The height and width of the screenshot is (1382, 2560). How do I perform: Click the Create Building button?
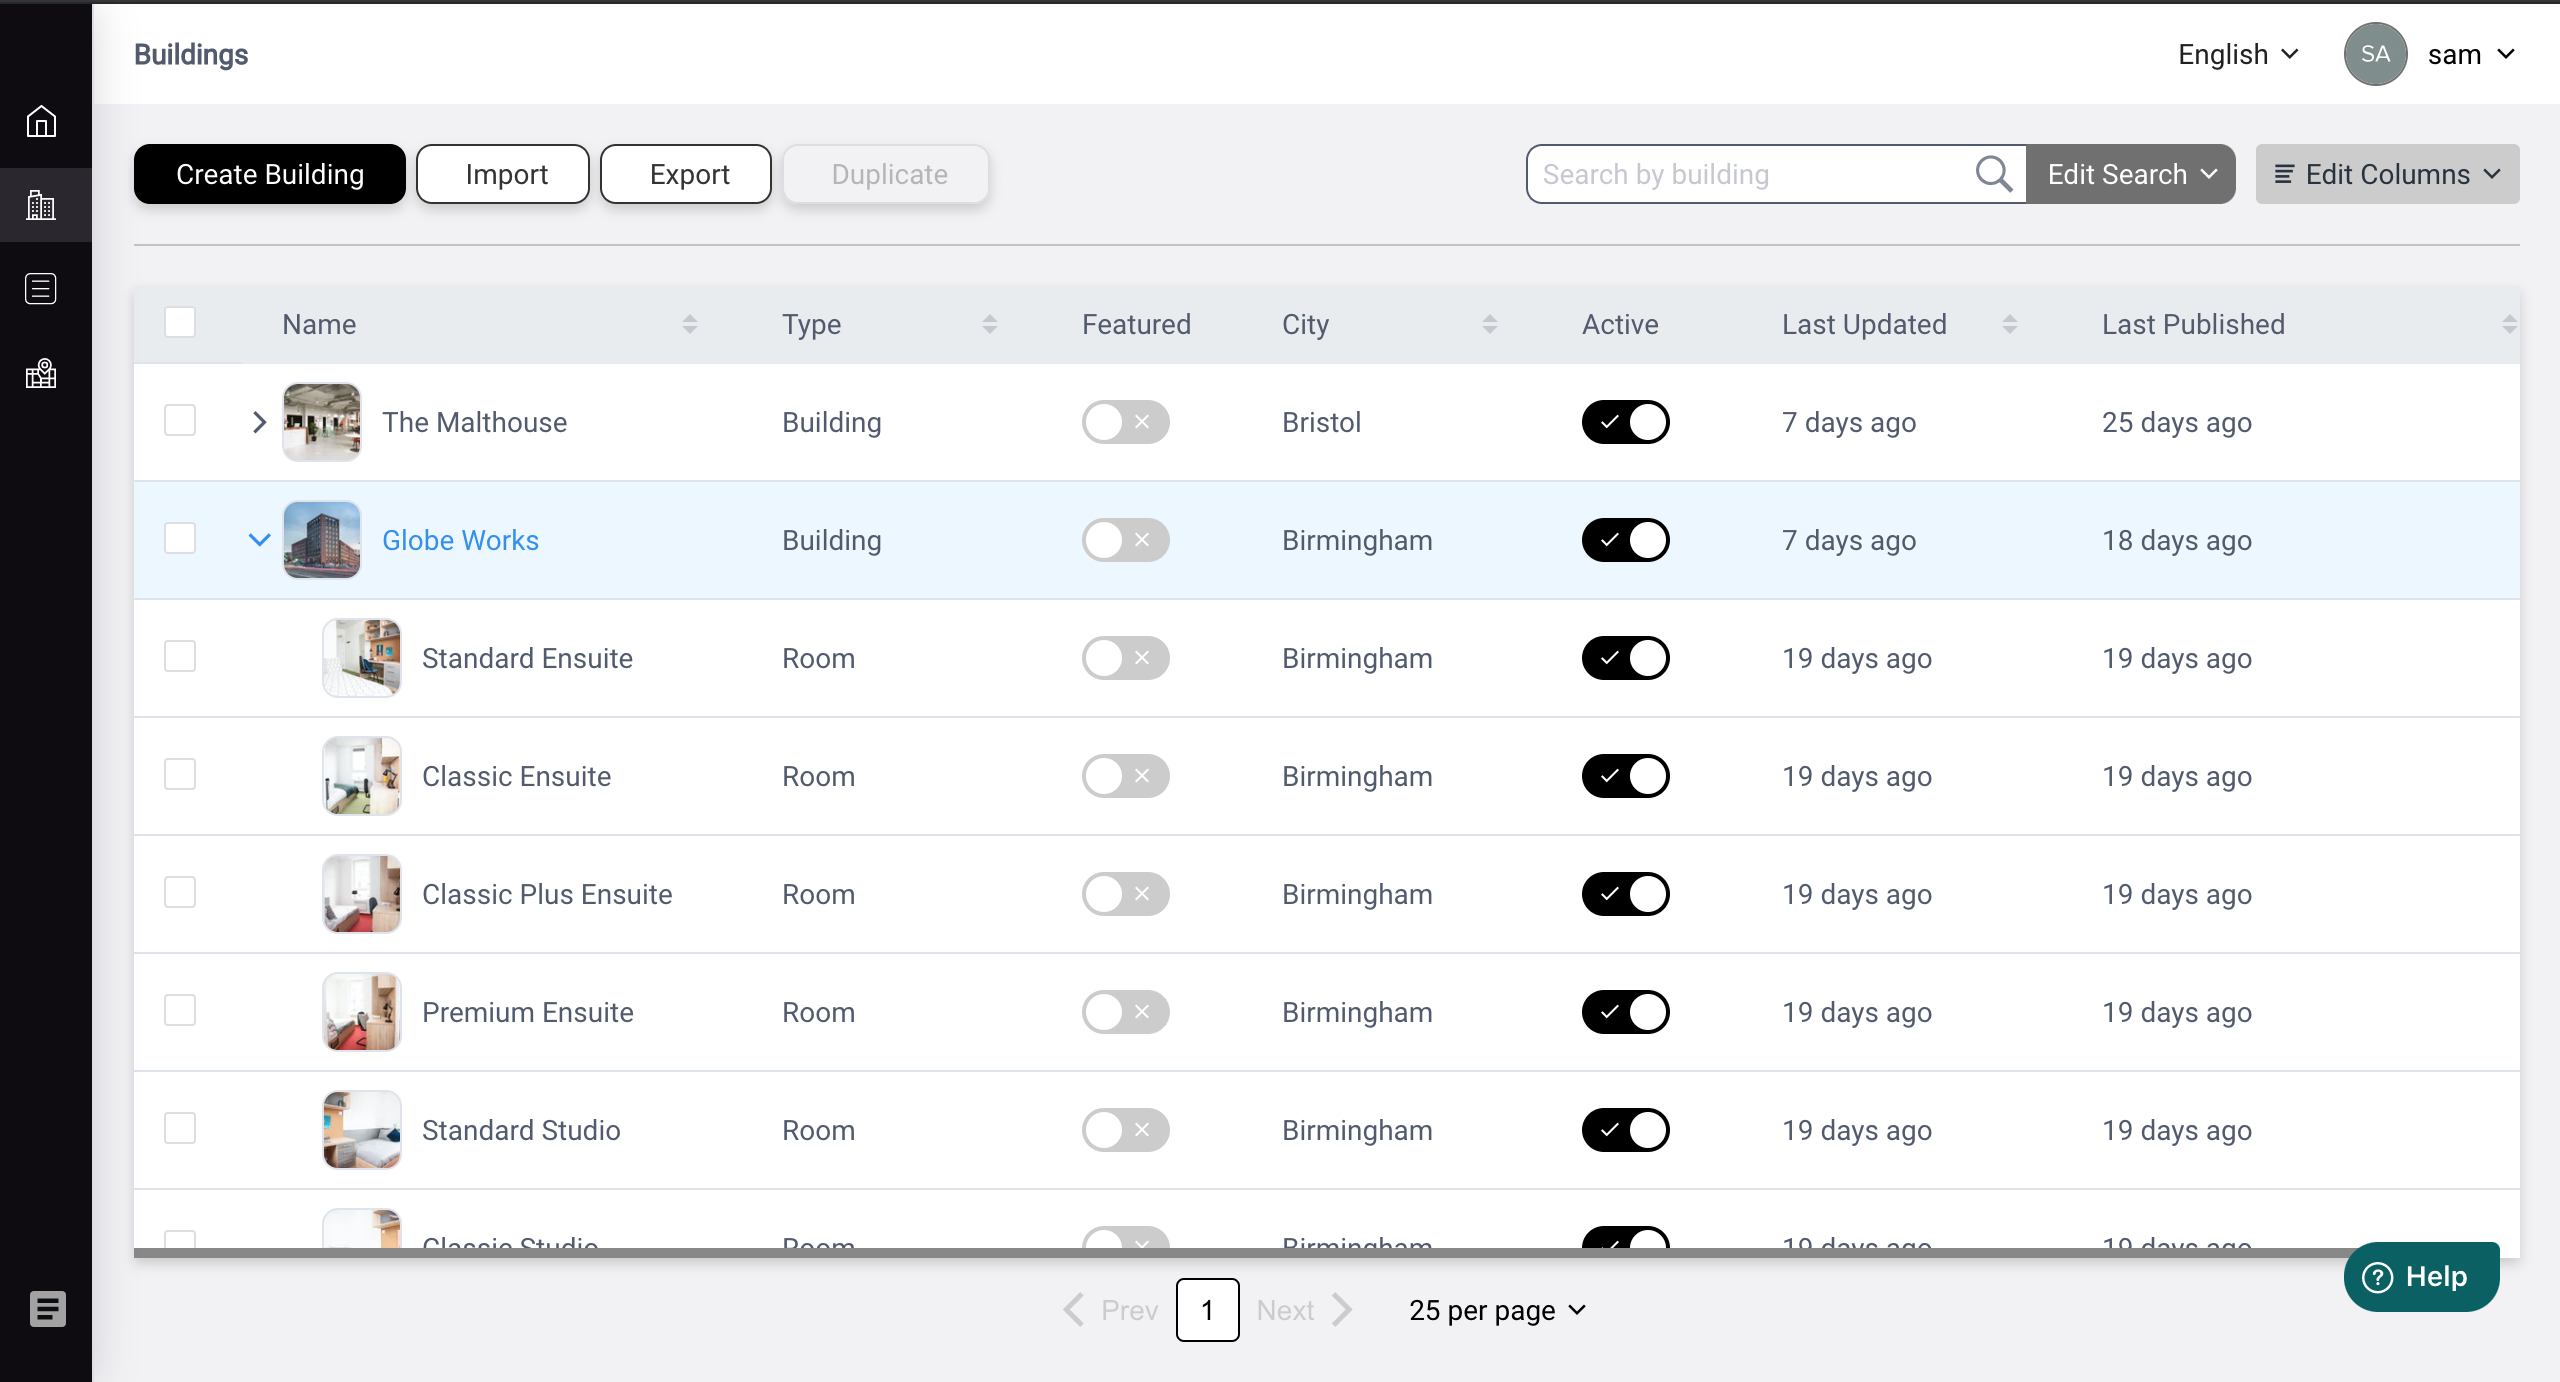(270, 174)
